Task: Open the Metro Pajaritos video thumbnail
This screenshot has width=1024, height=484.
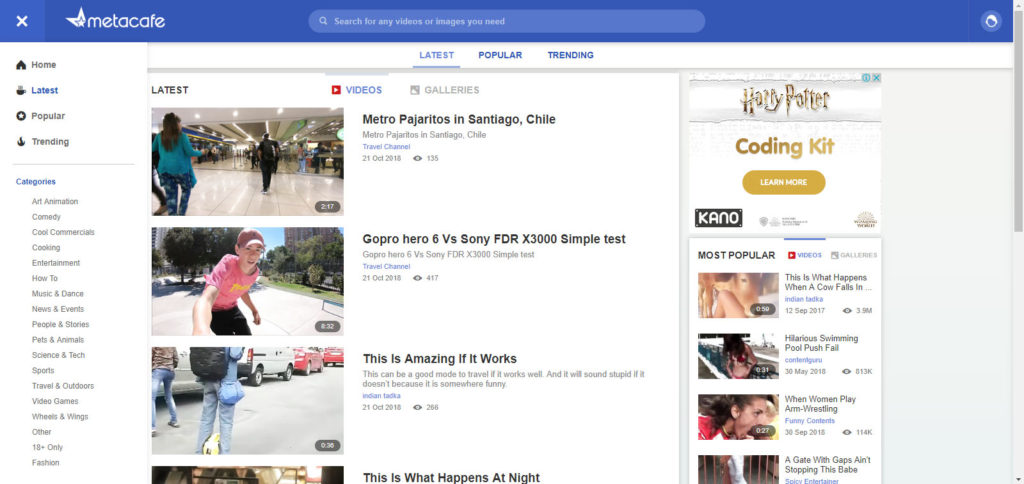Action: [248, 161]
